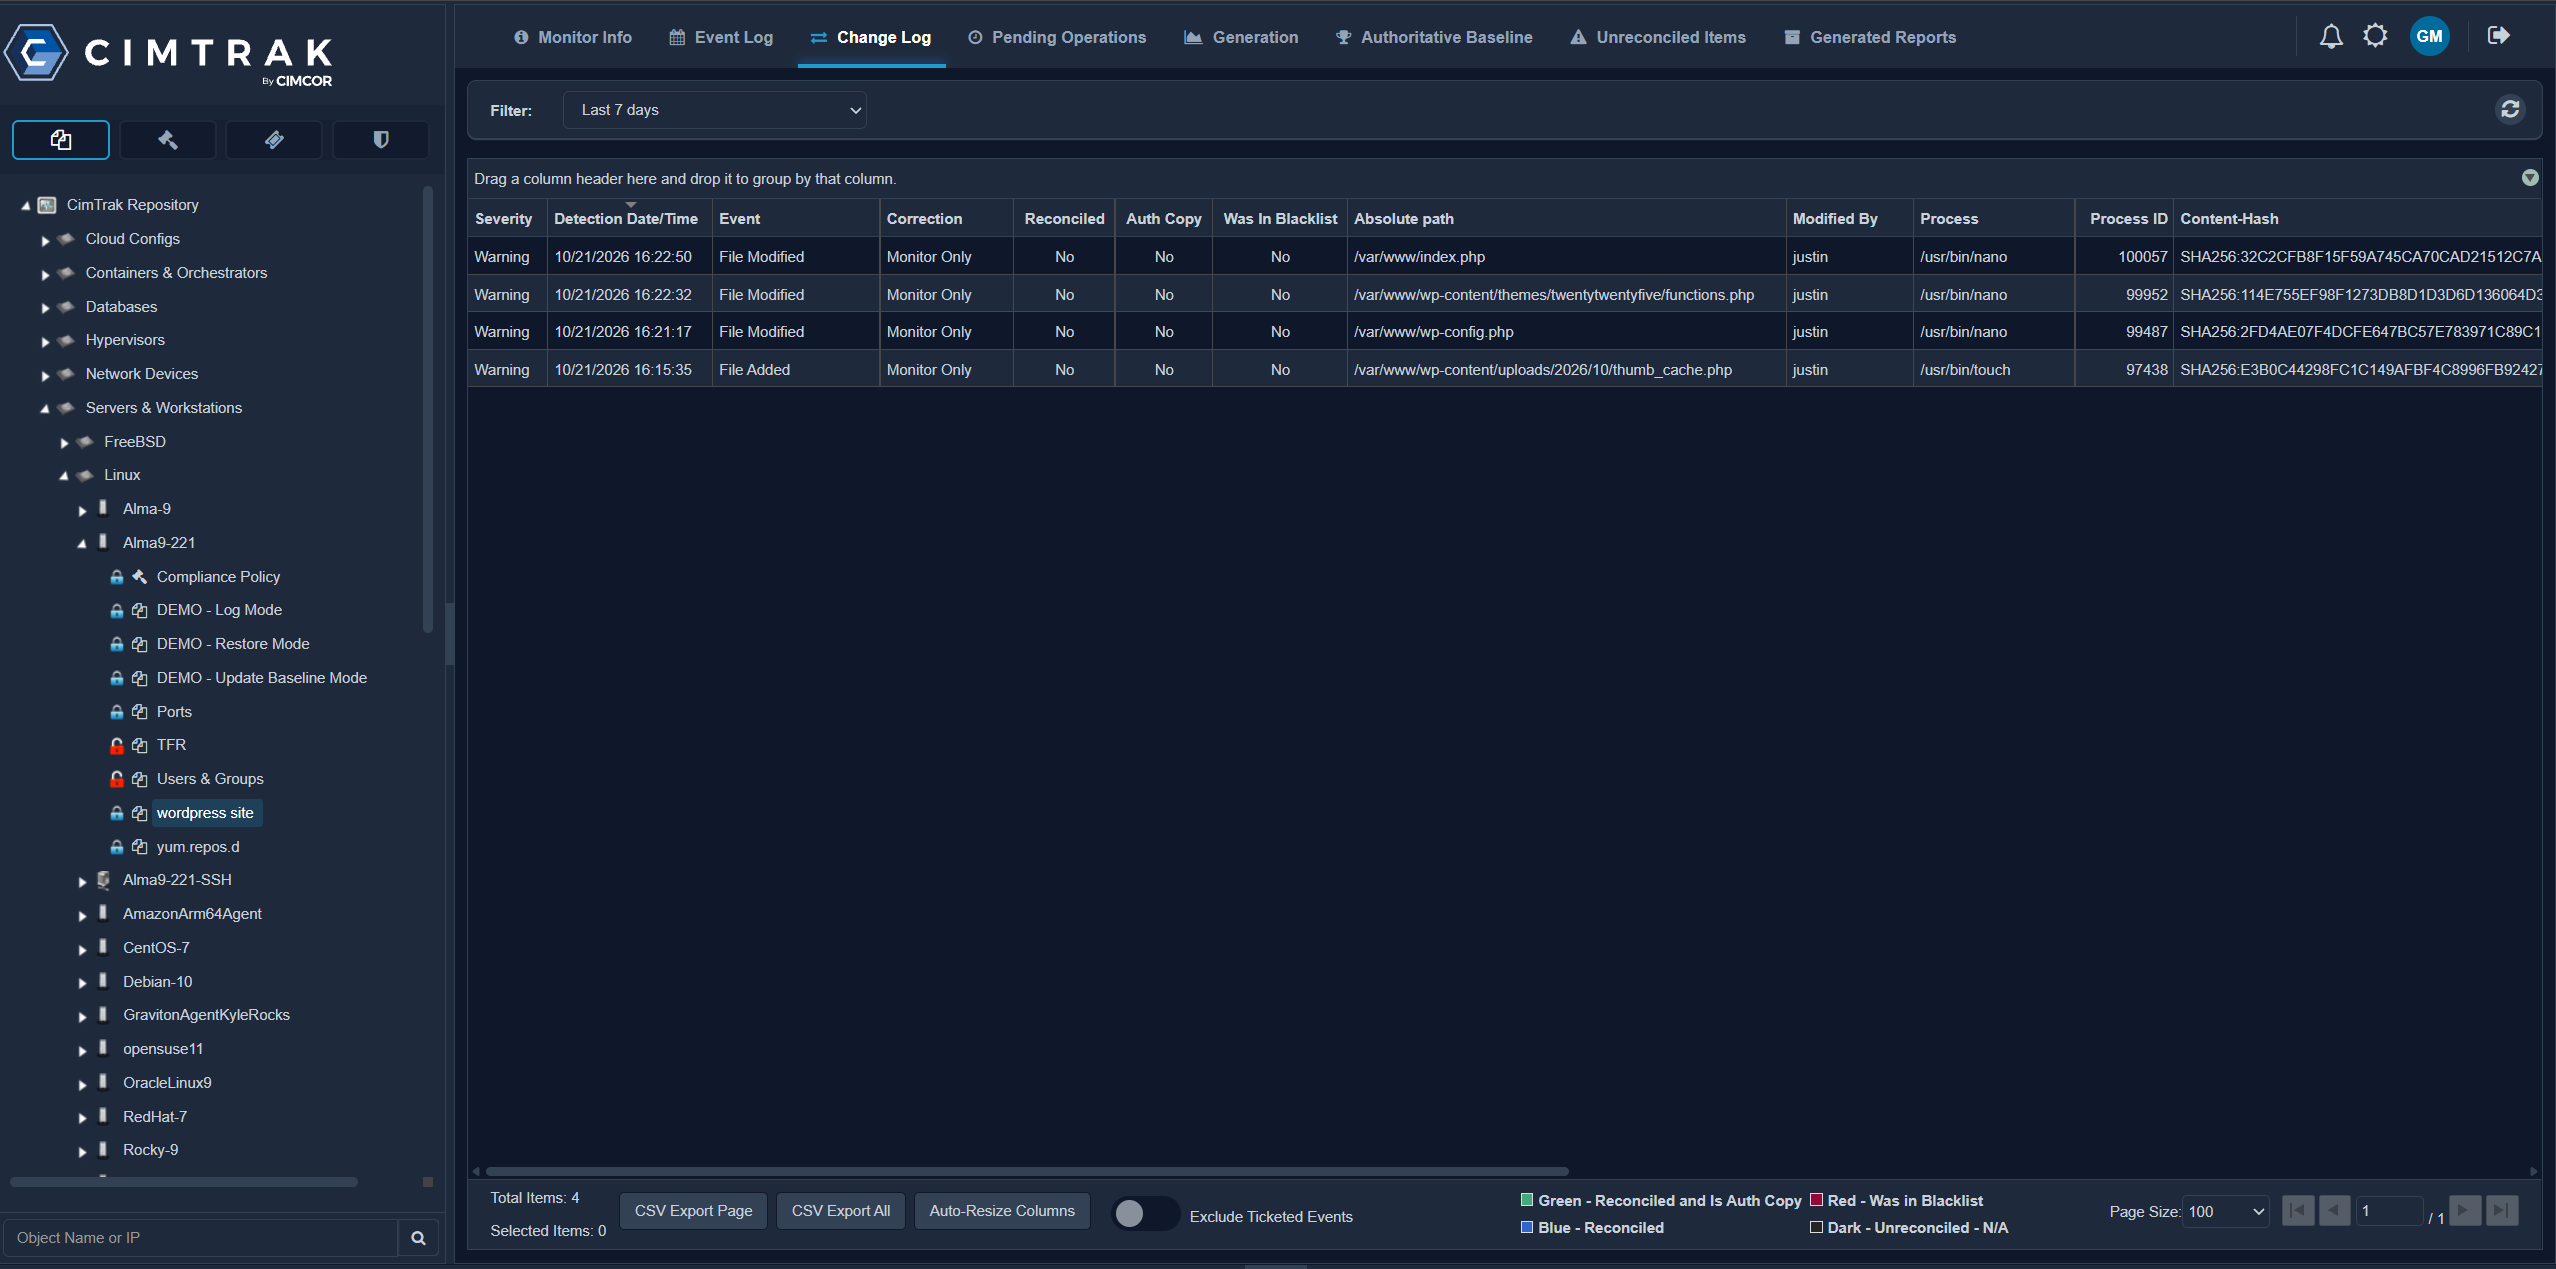
Task: Click green Reconciled and Auth Copy swatch
Action: point(1527,1200)
